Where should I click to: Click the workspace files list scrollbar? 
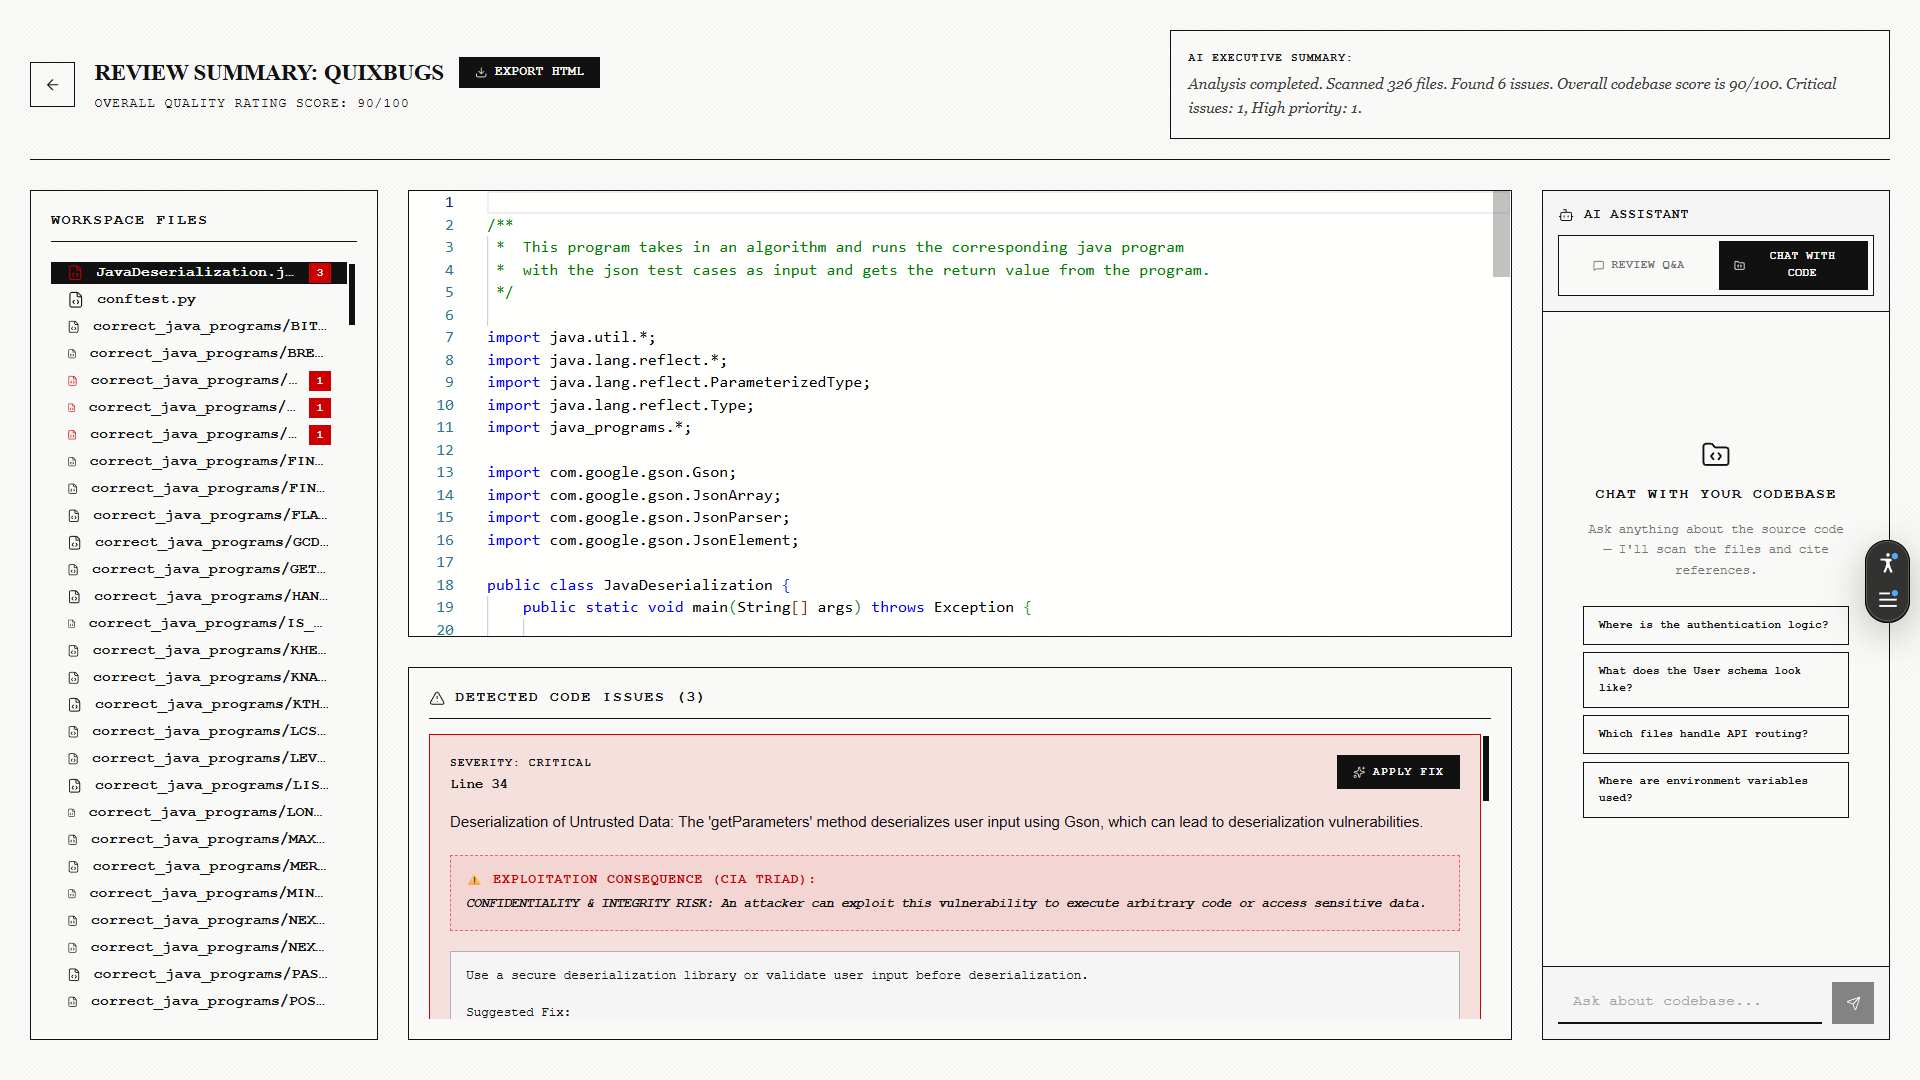coord(352,294)
